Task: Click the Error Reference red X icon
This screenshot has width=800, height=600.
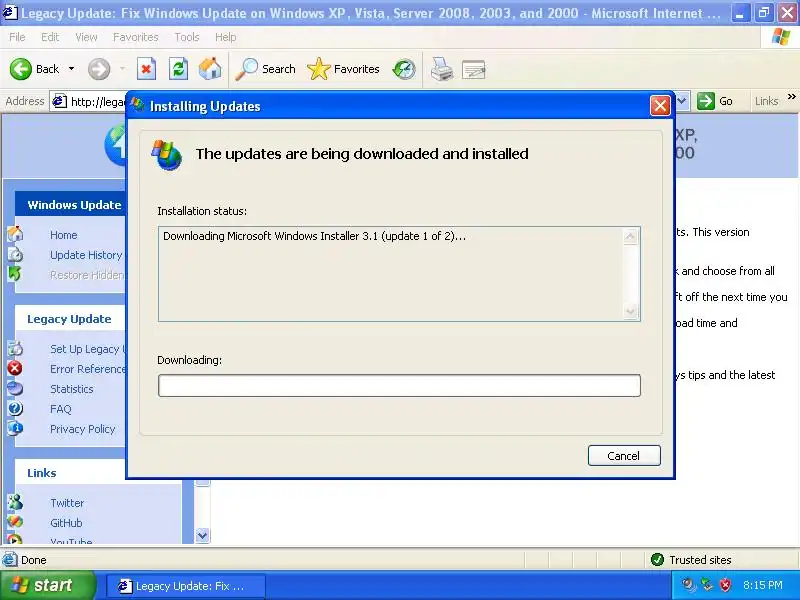Action: pos(15,368)
